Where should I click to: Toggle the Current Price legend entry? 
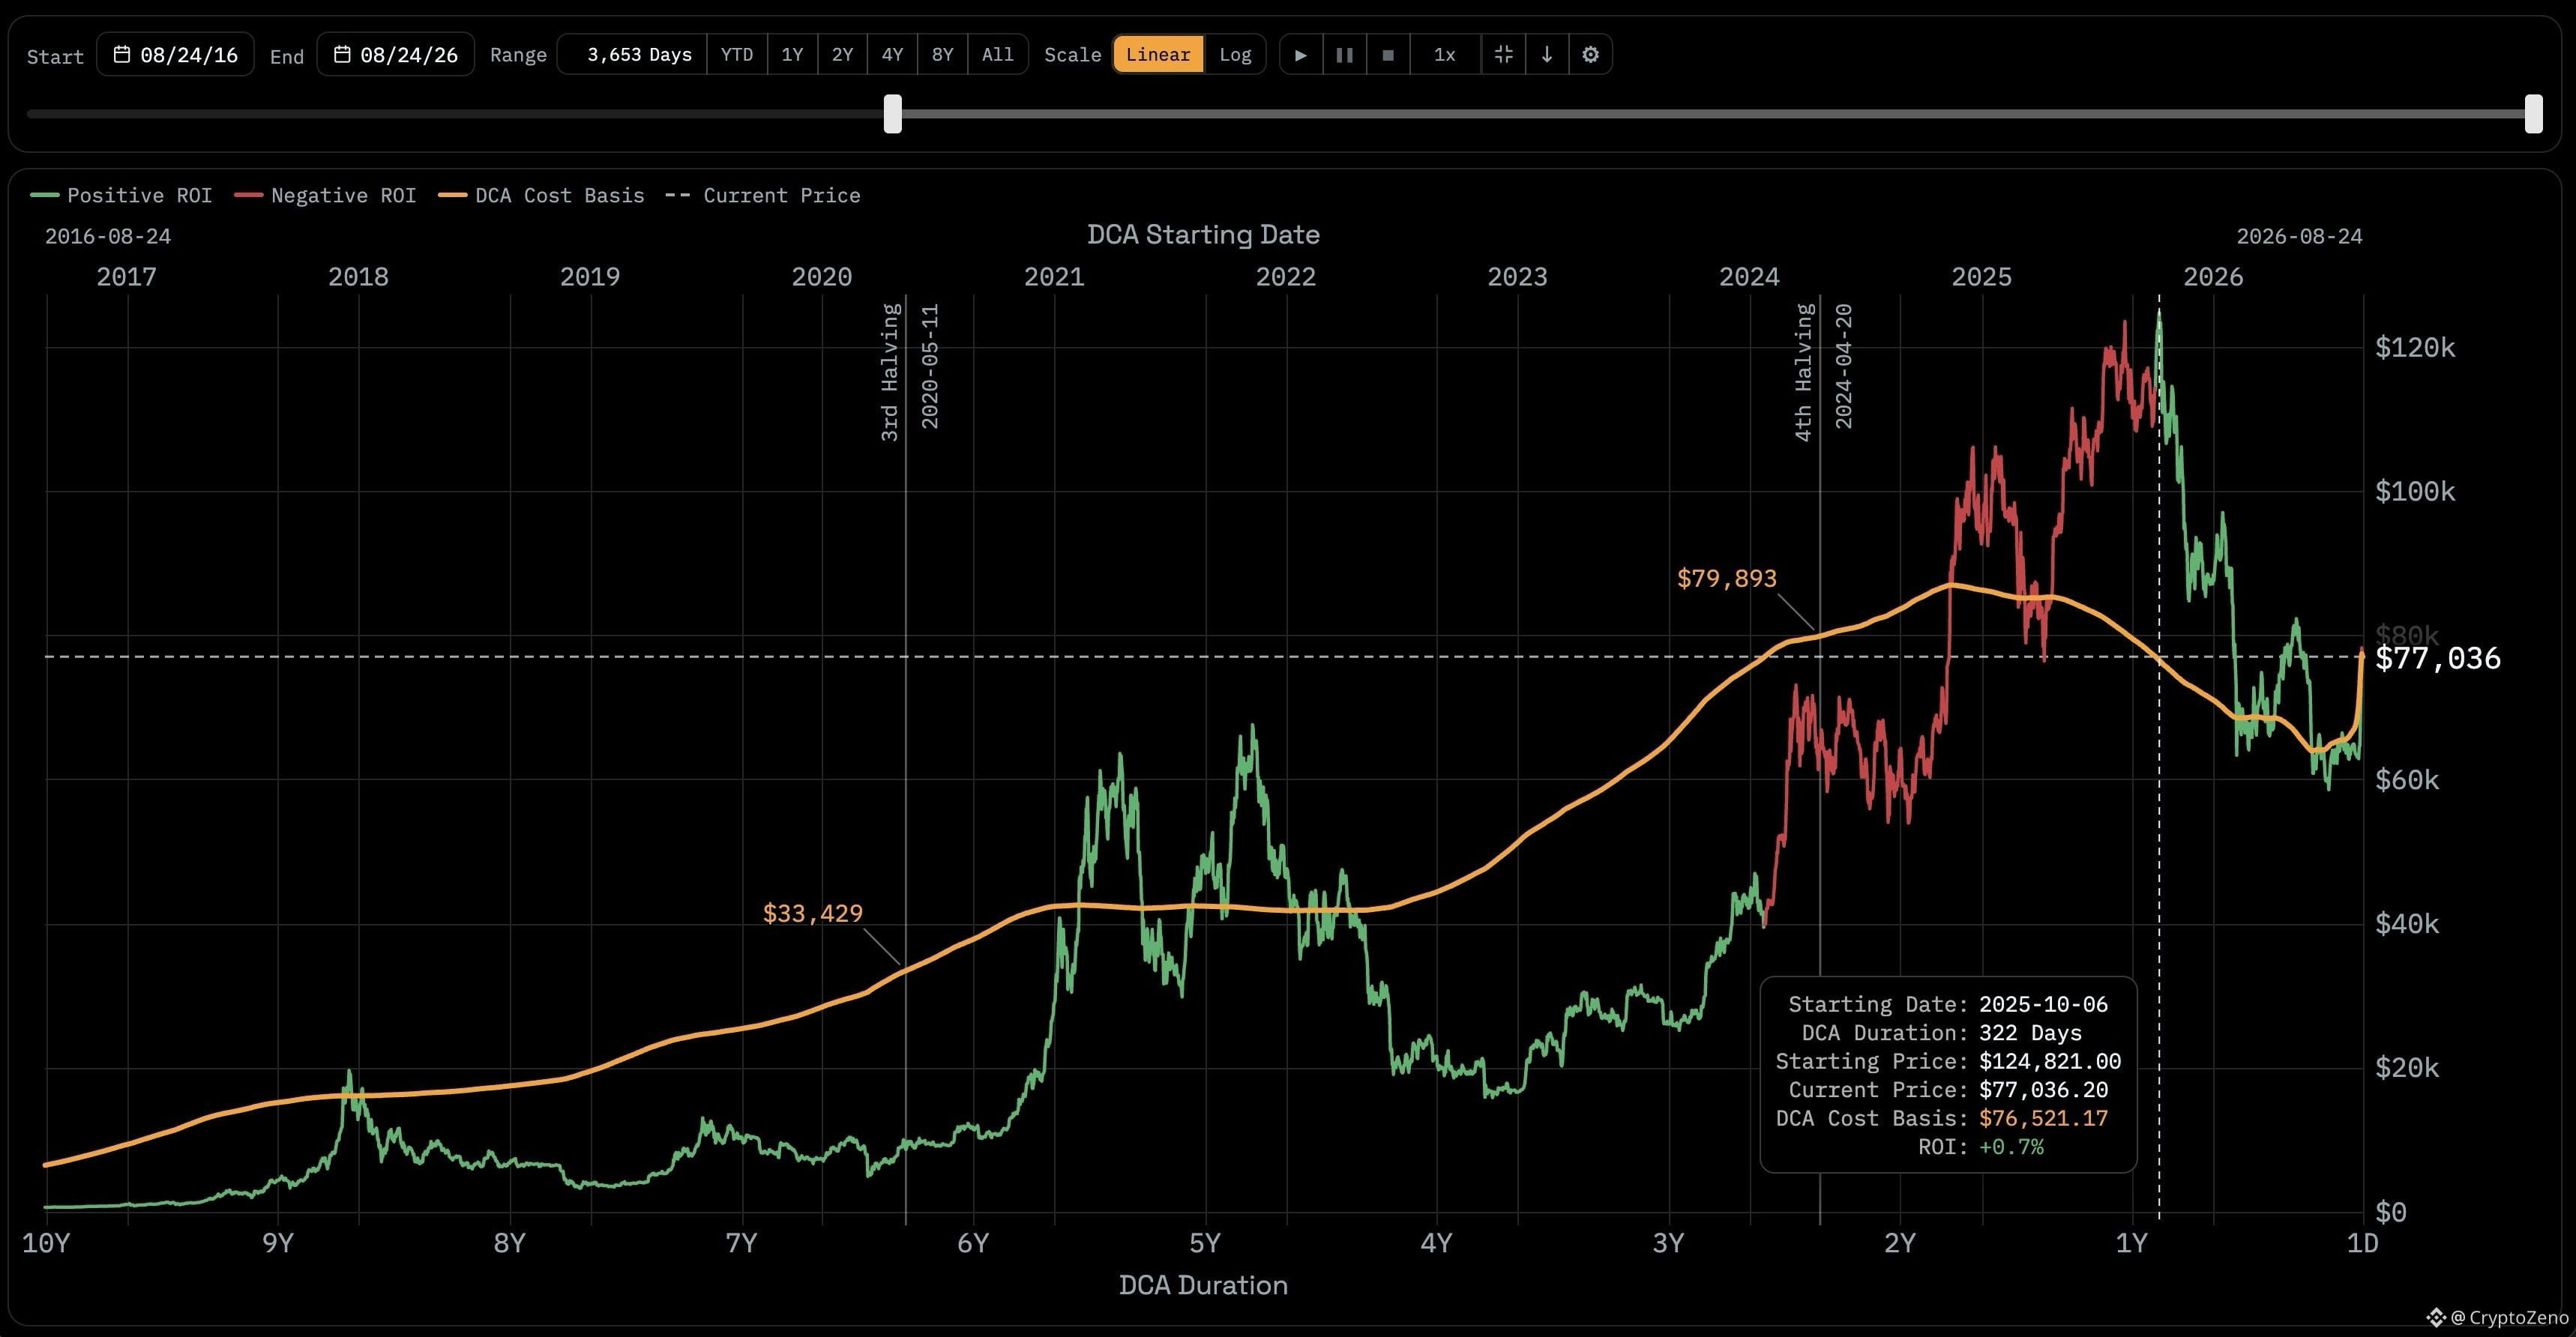click(x=762, y=195)
